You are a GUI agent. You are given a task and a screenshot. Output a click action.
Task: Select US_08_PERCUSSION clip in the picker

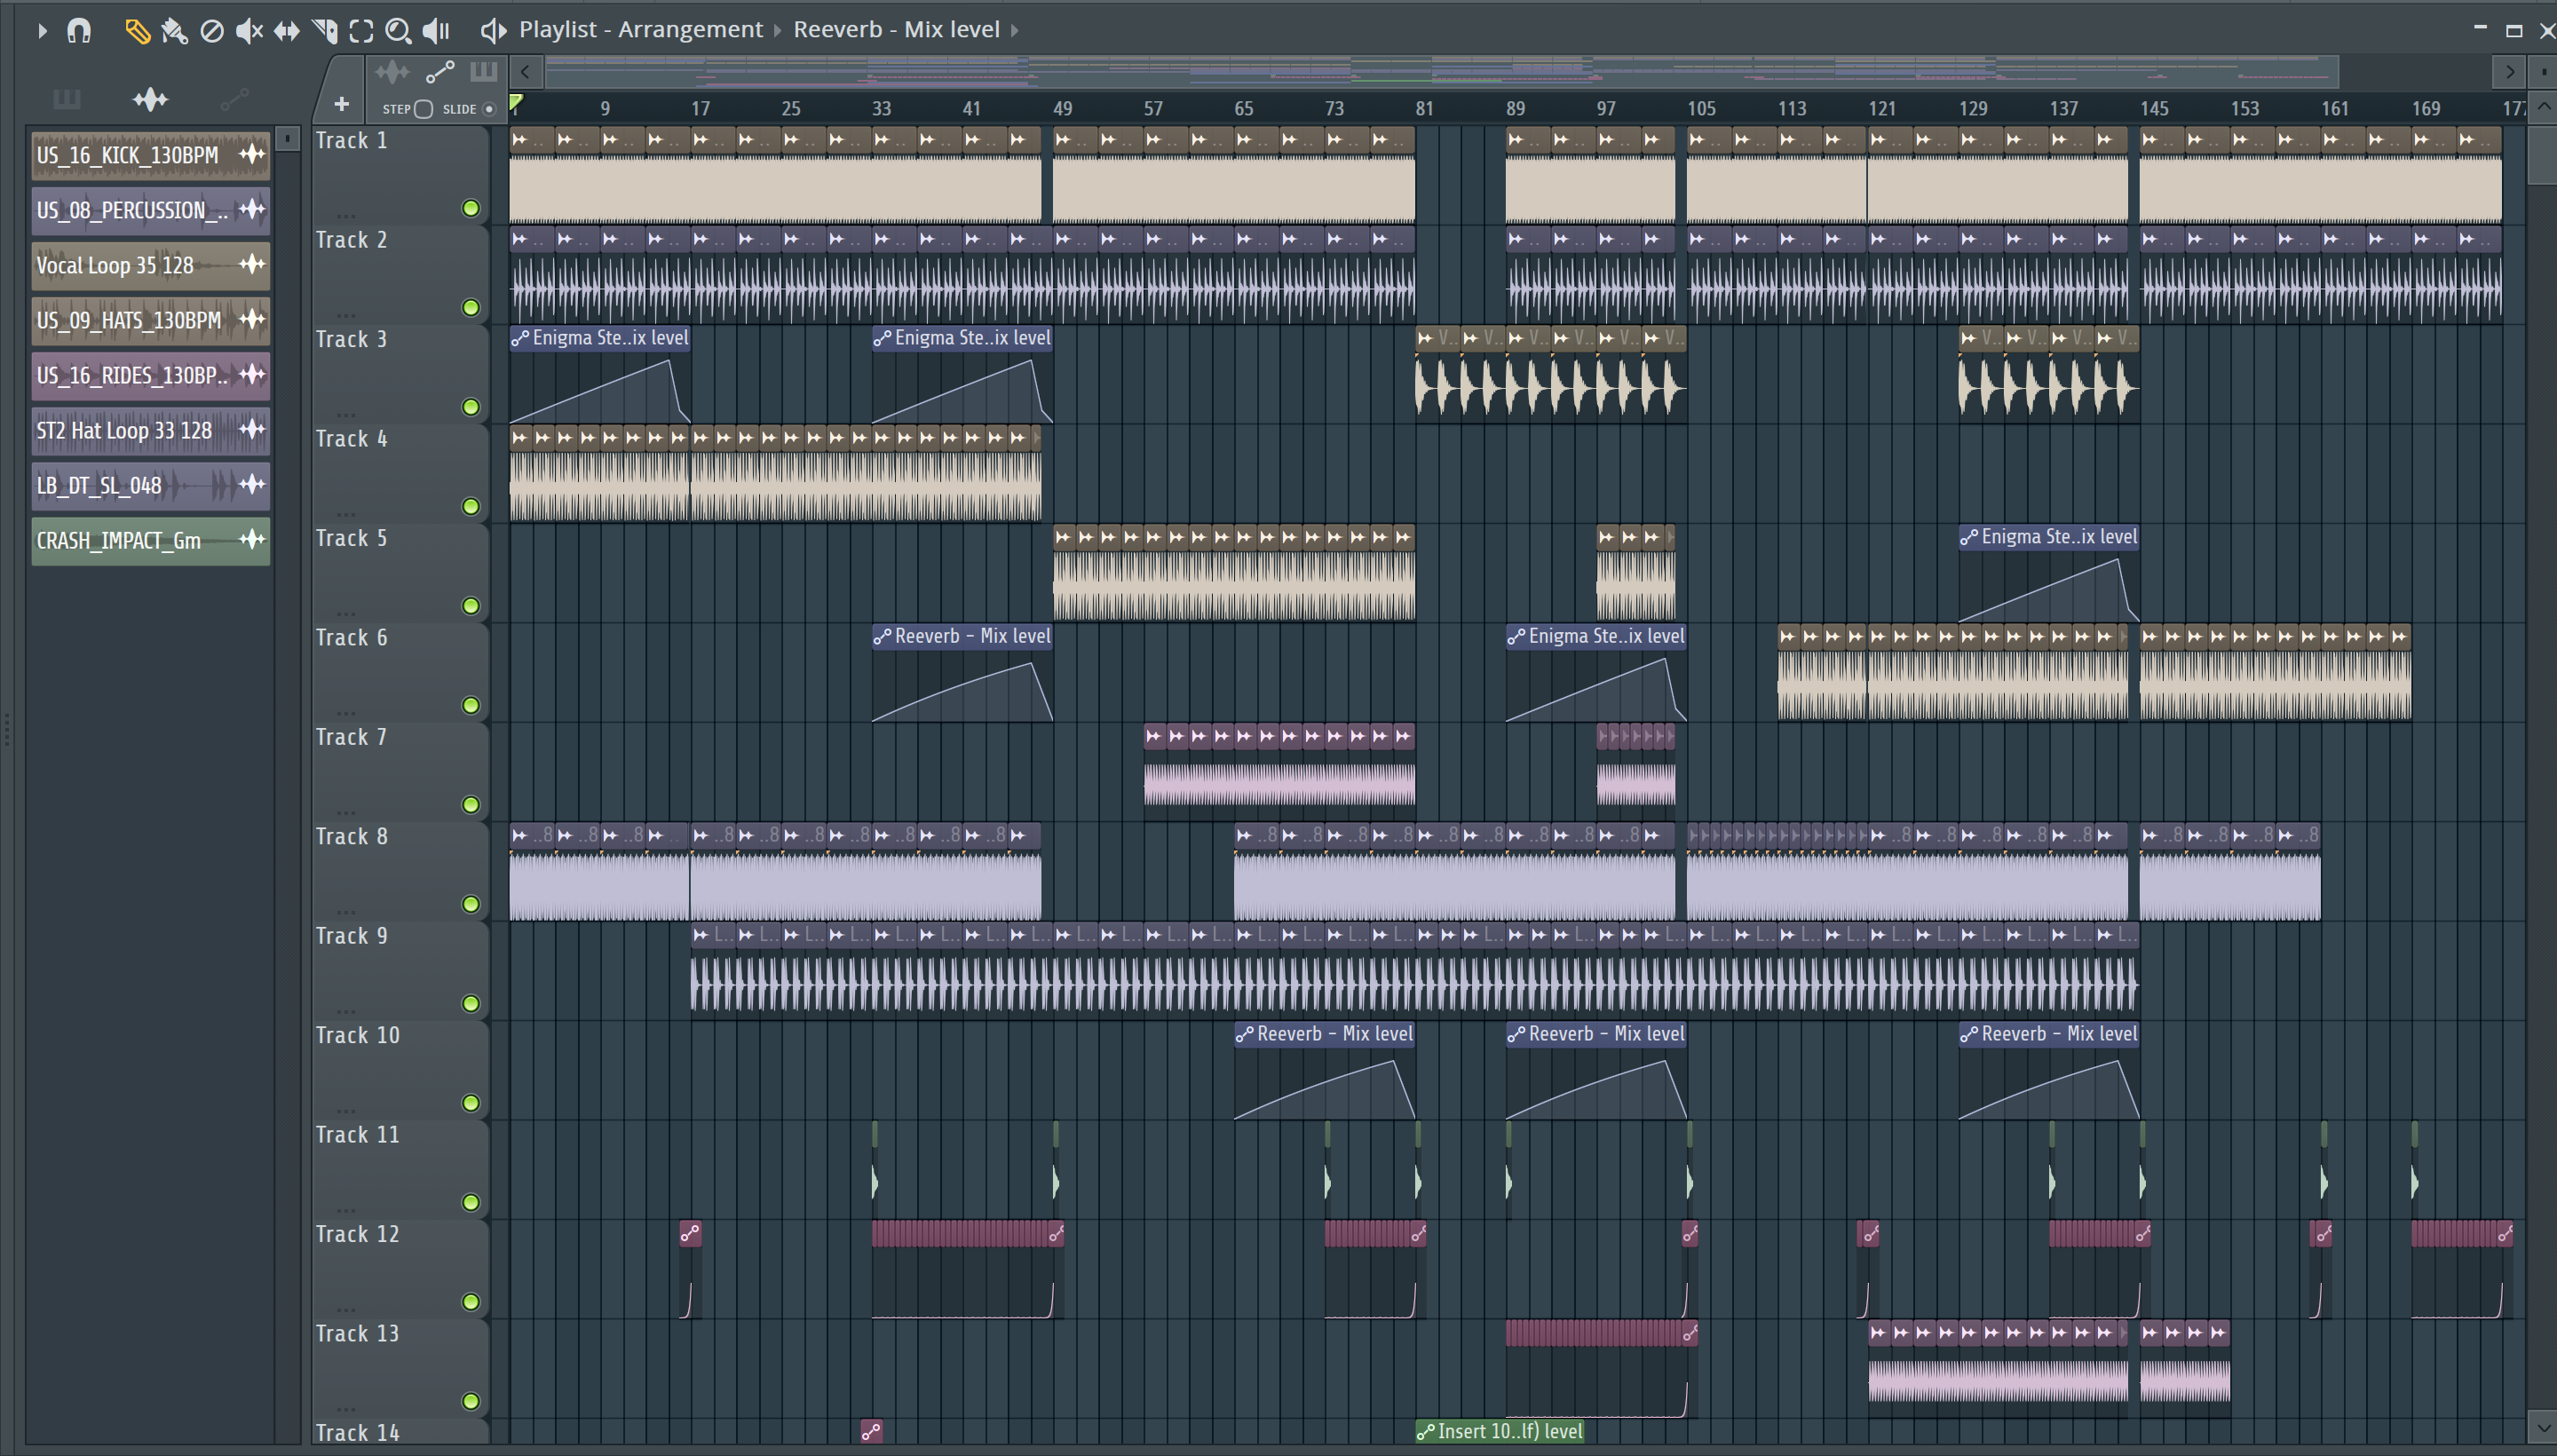click(150, 210)
